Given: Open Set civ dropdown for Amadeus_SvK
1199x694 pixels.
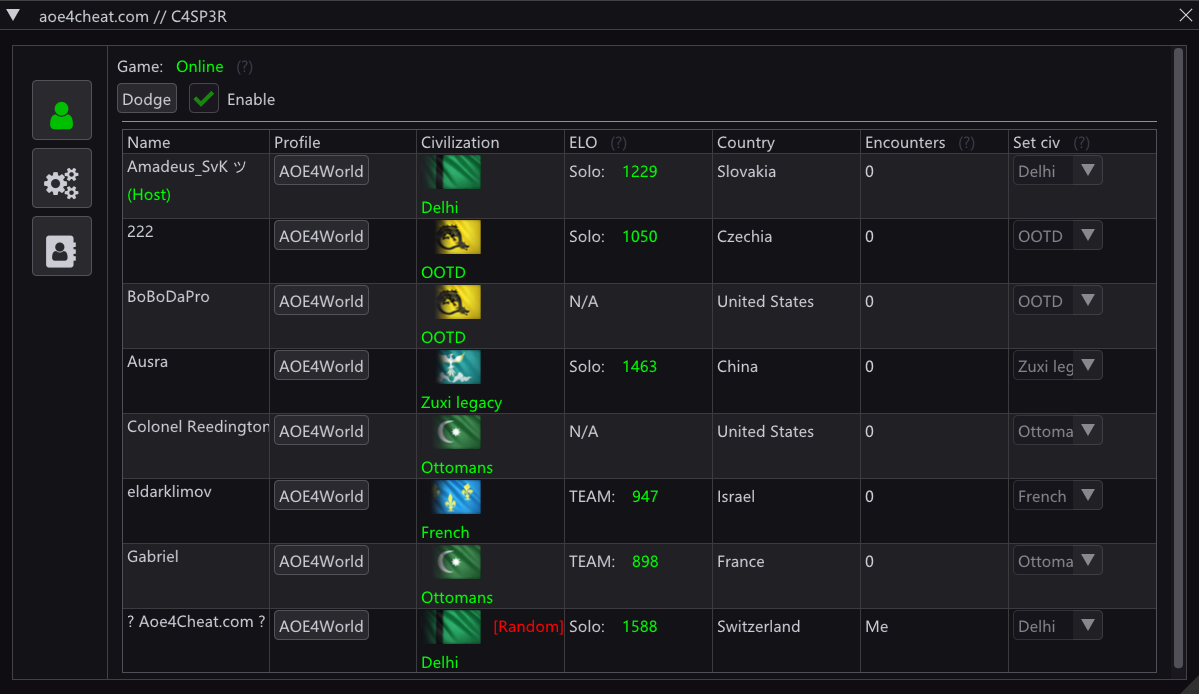Looking at the screenshot, I should tap(1058, 171).
